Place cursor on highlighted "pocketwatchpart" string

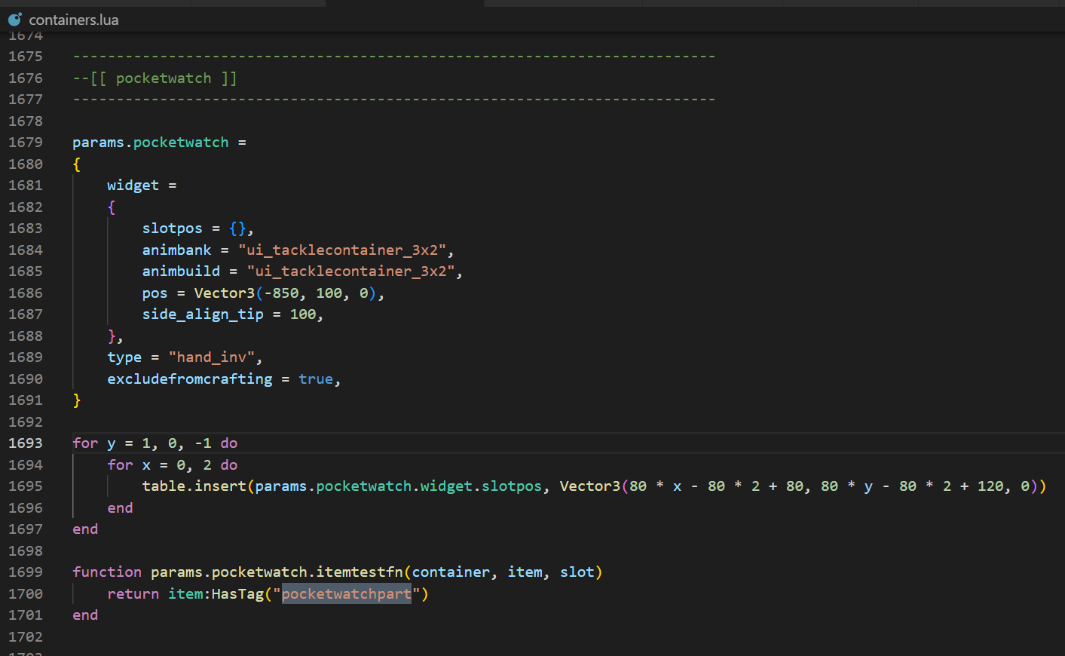pyautogui.click(x=346, y=594)
